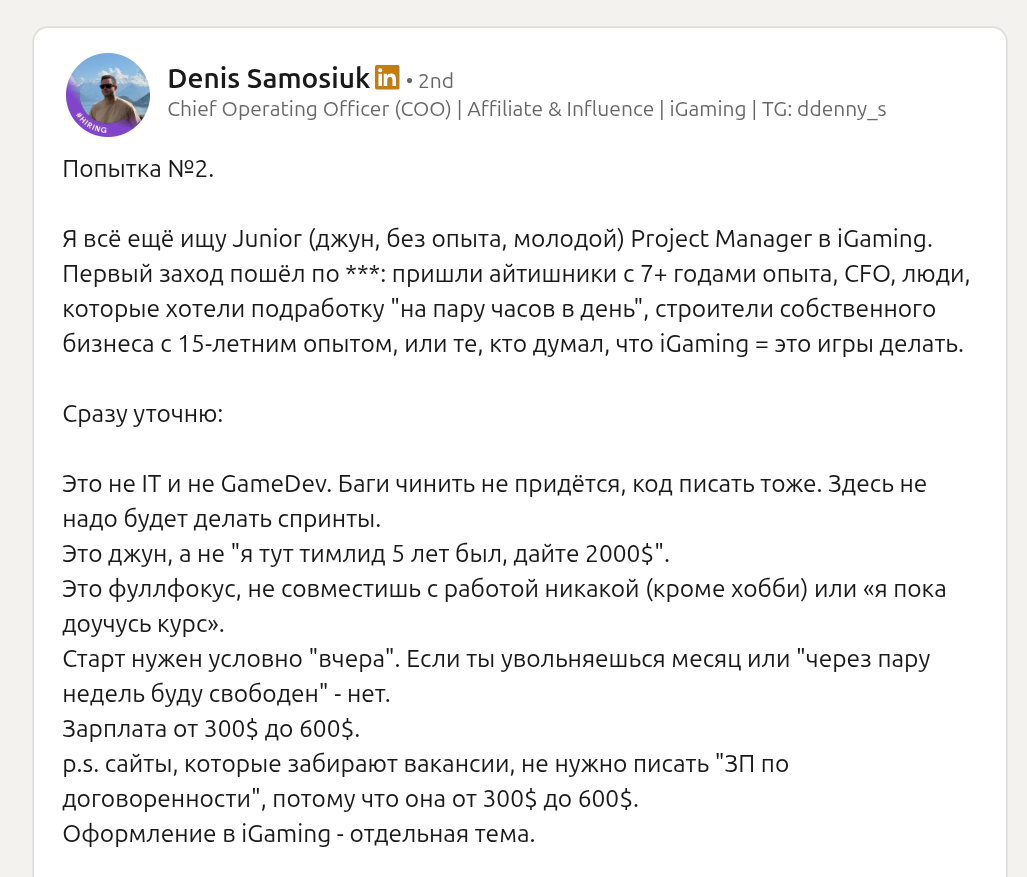Click the "Зарплата от 300$ до 600$." line
This screenshot has width=1027, height=877.
coord(211,727)
